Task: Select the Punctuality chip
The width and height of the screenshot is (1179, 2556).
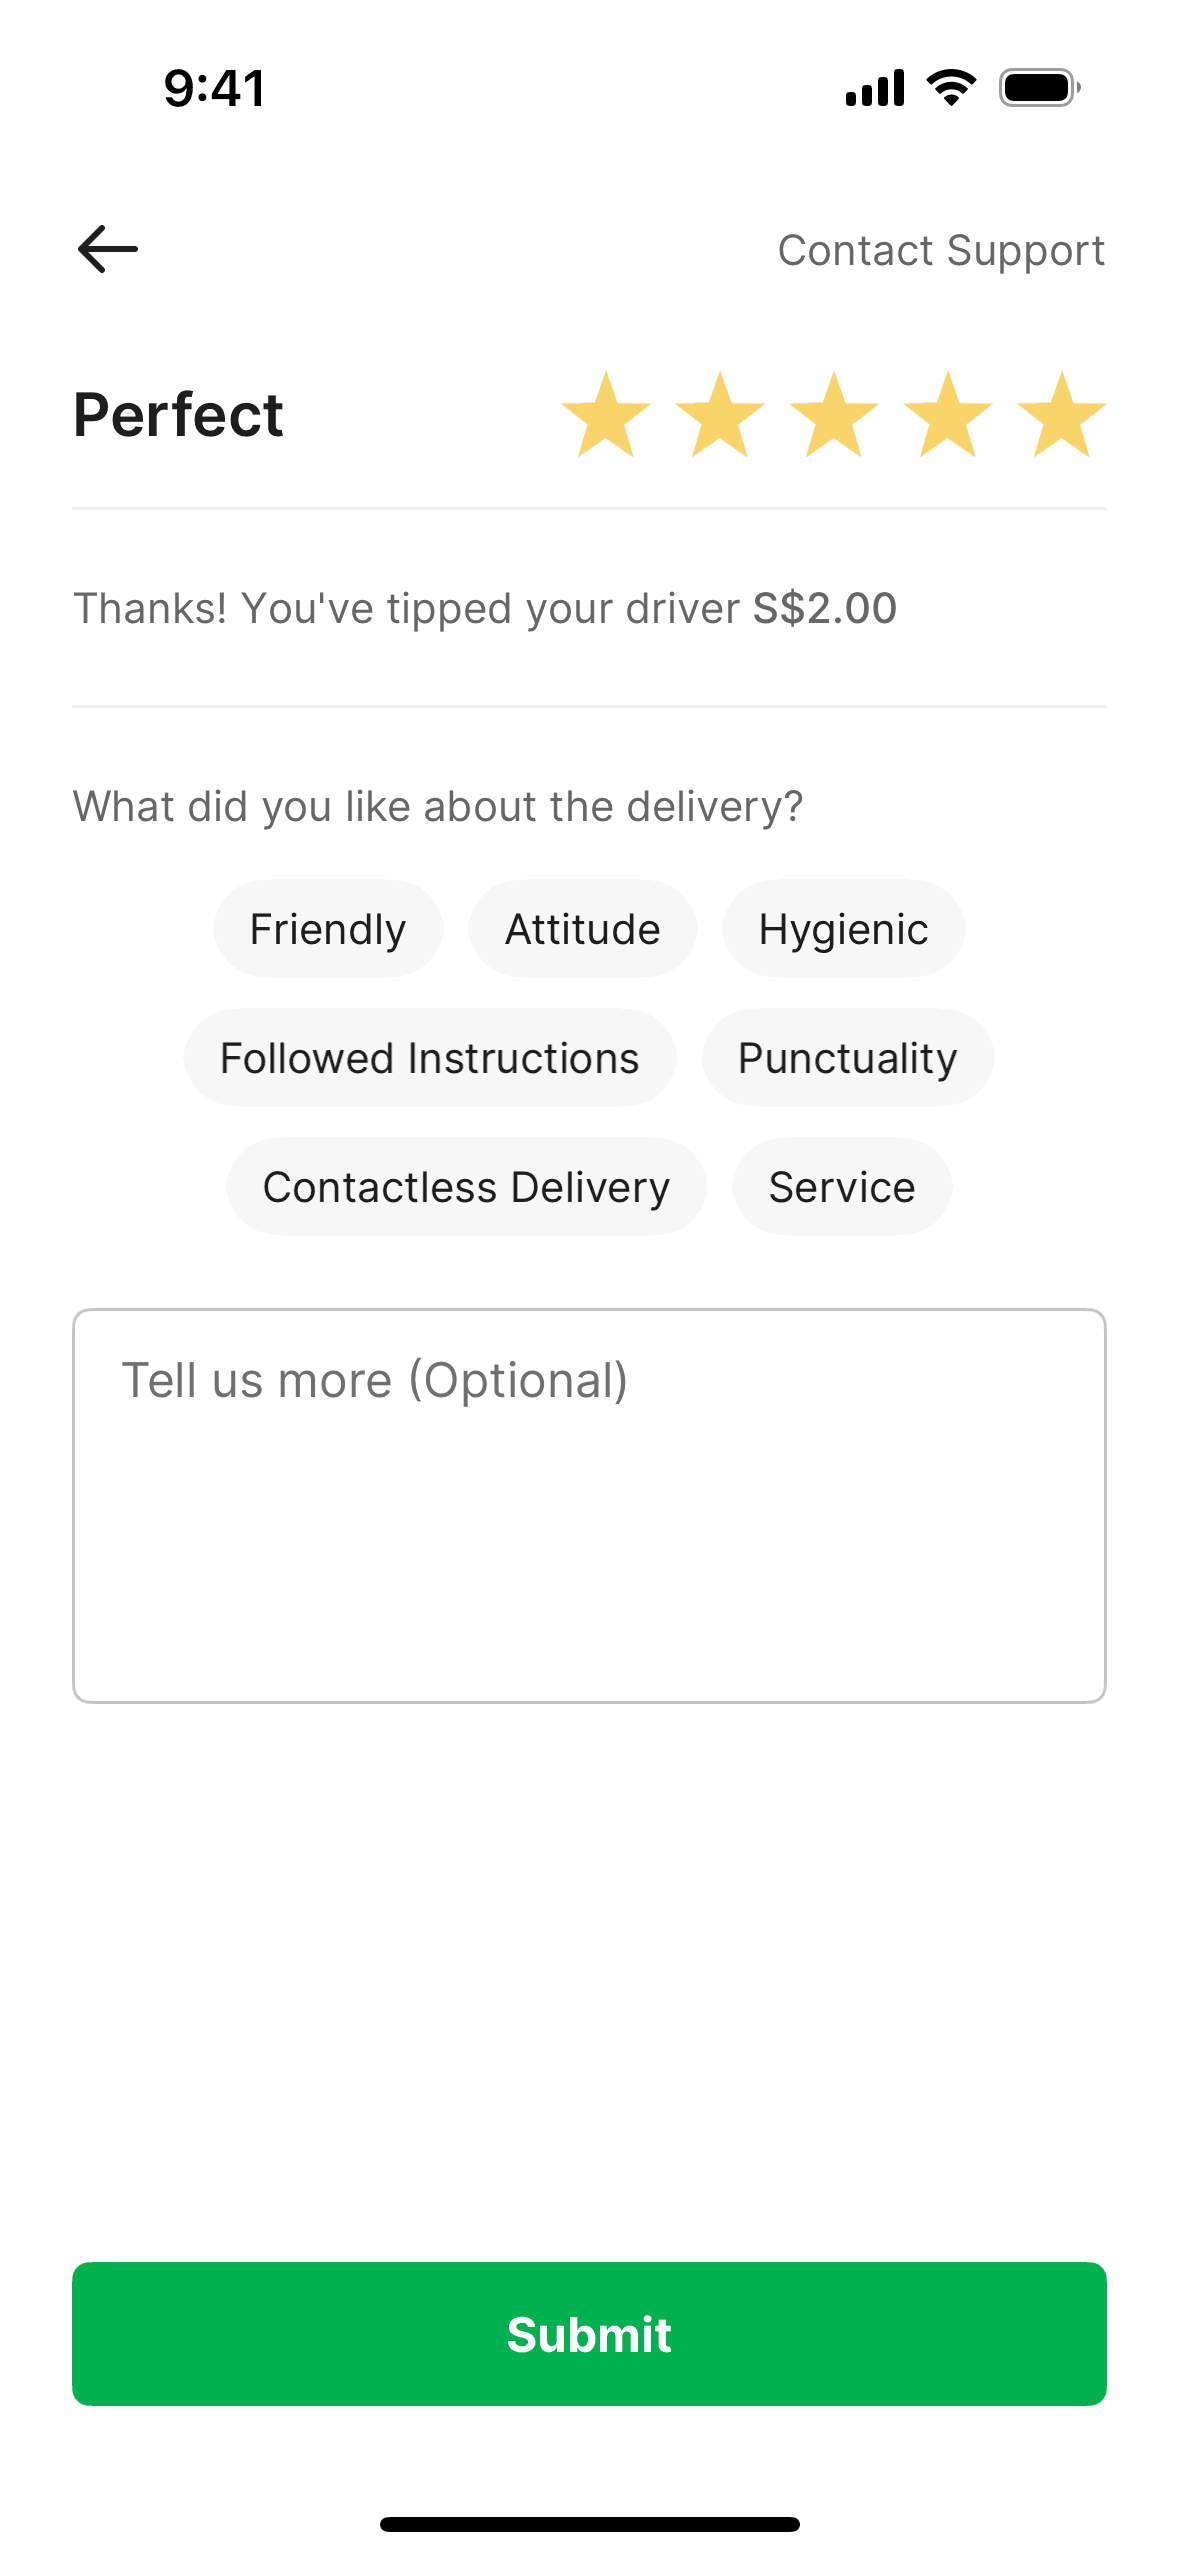Action: (847, 1058)
